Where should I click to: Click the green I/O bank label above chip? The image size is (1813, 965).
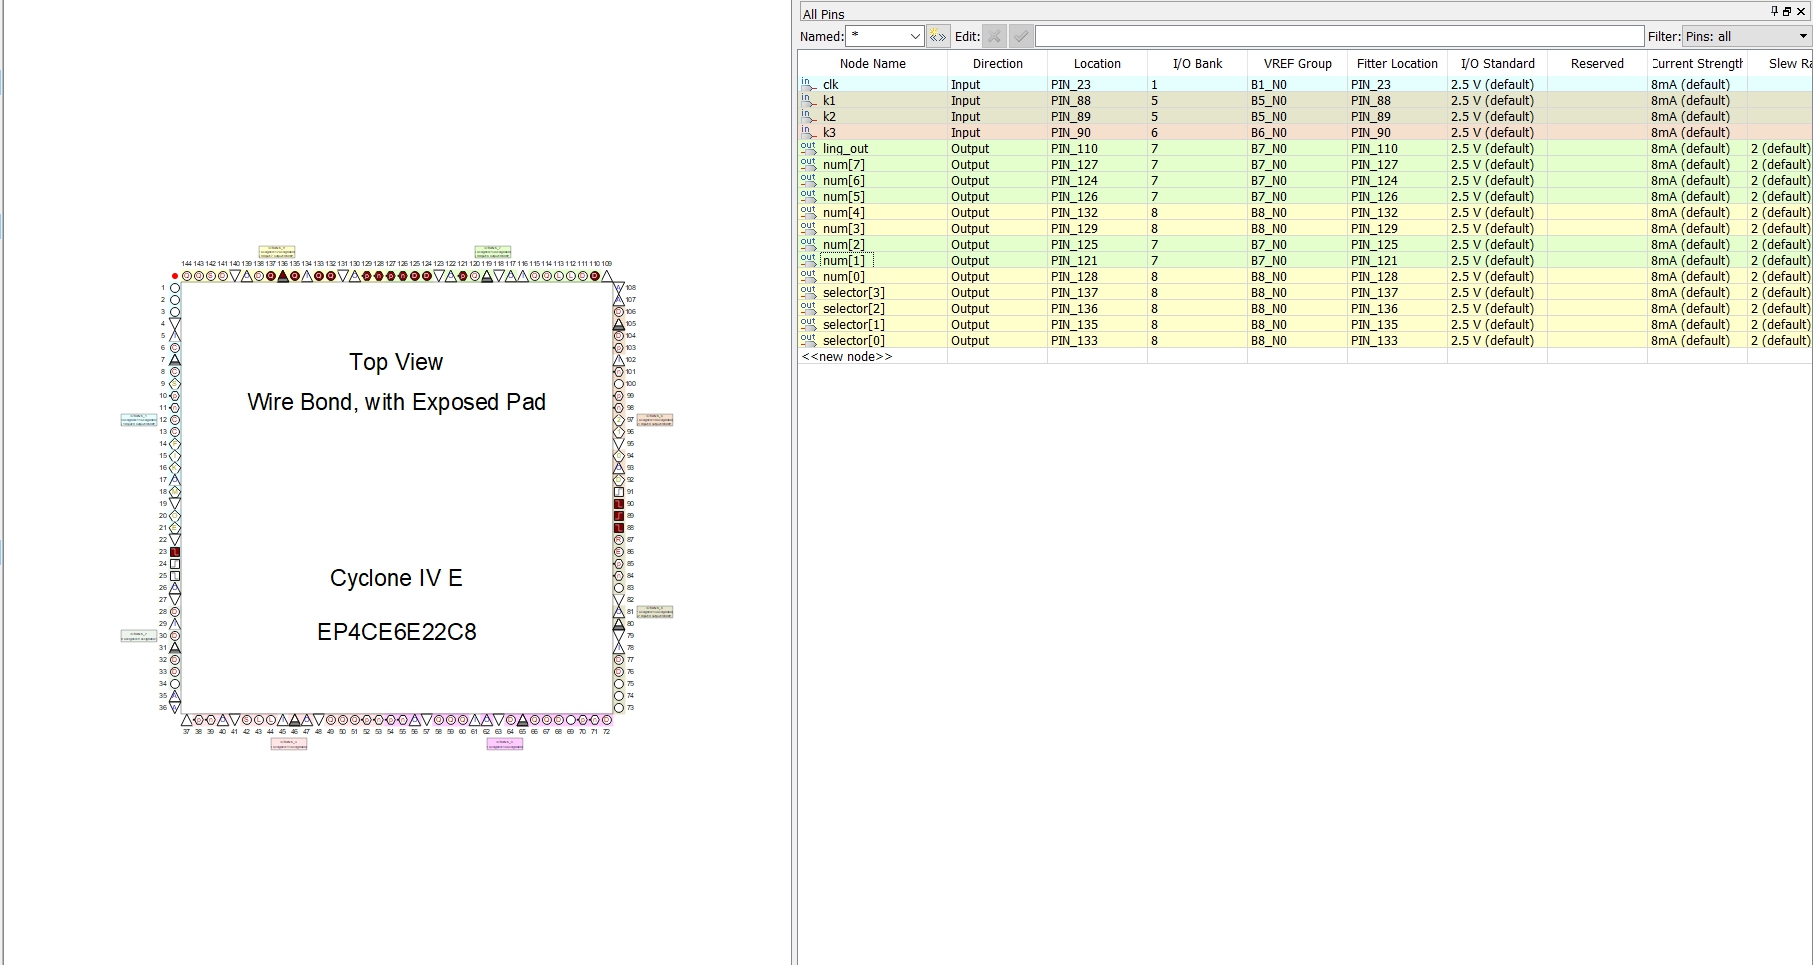[493, 251]
